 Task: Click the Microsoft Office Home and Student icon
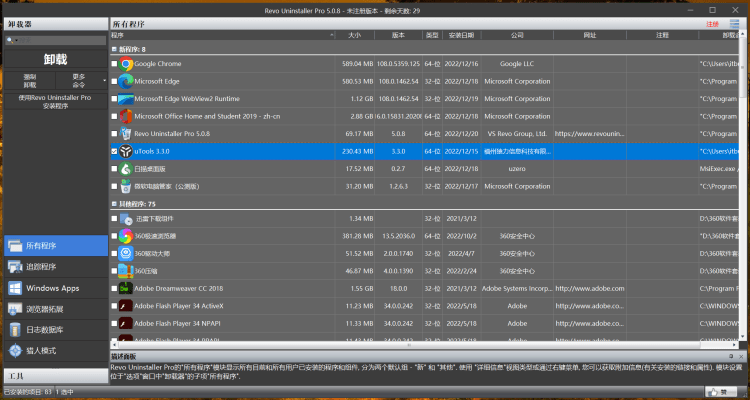[x=126, y=116]
